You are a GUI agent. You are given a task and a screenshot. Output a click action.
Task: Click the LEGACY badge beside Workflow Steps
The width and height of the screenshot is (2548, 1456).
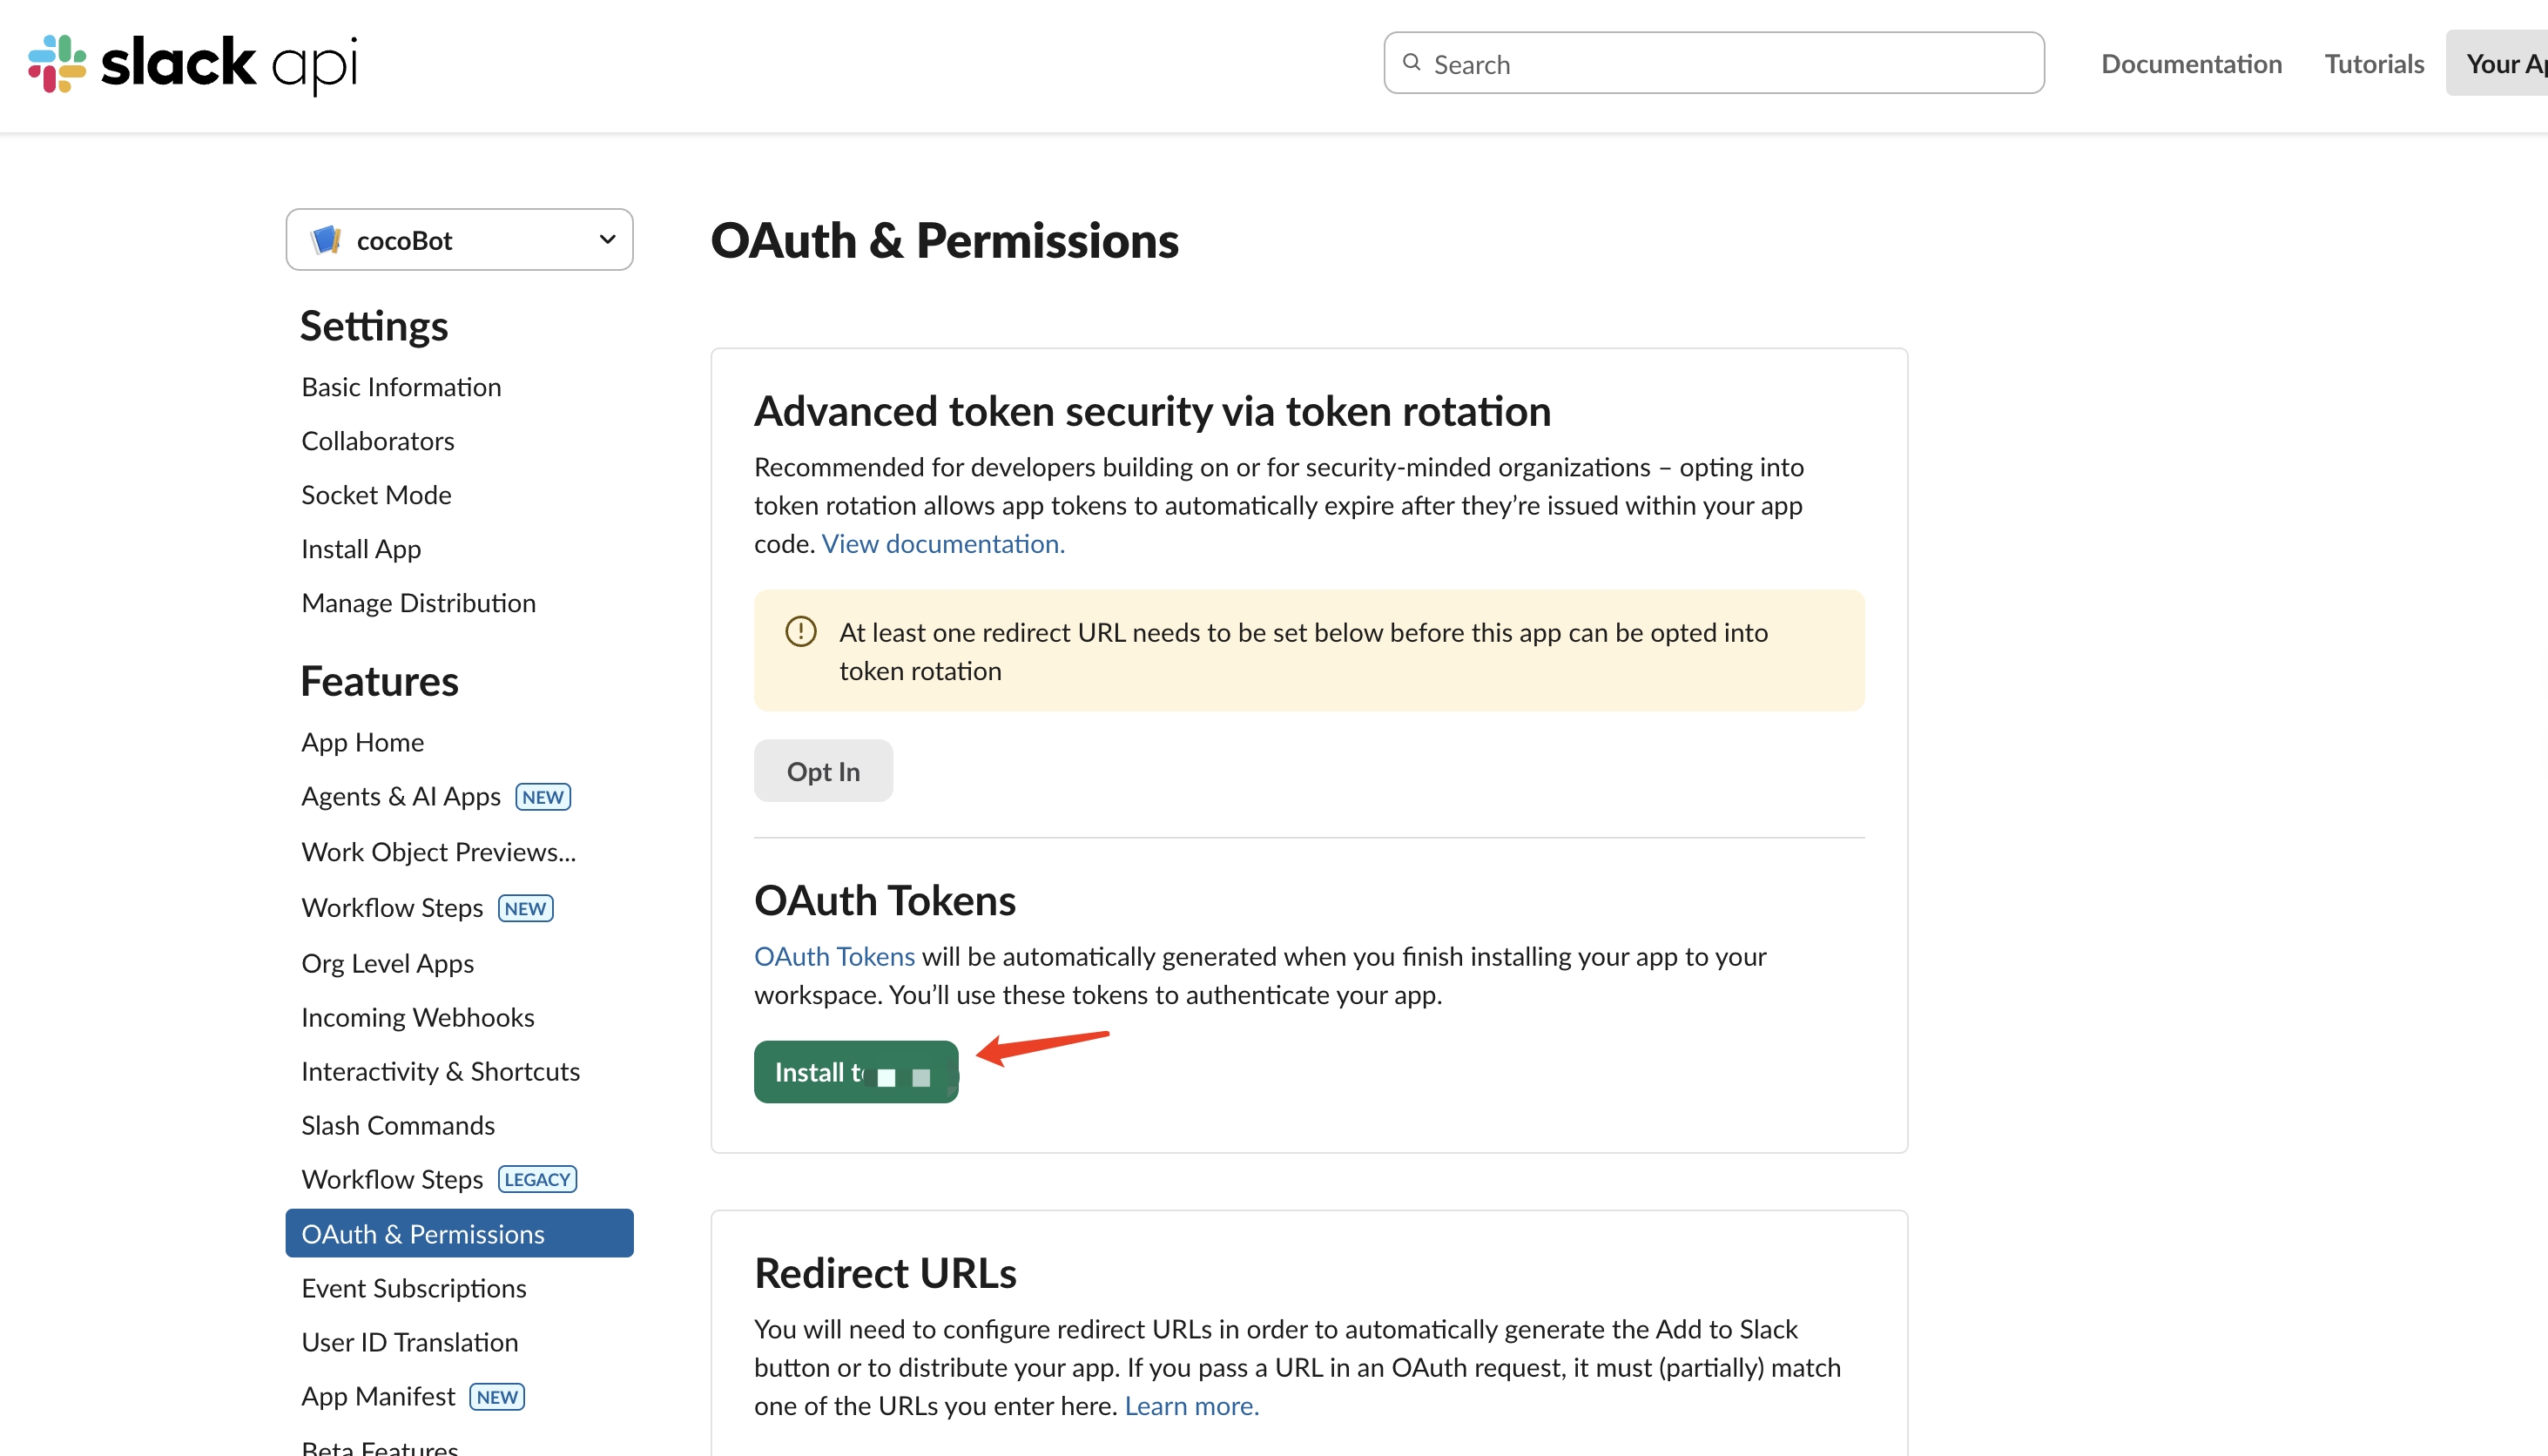pos(537,1179)
